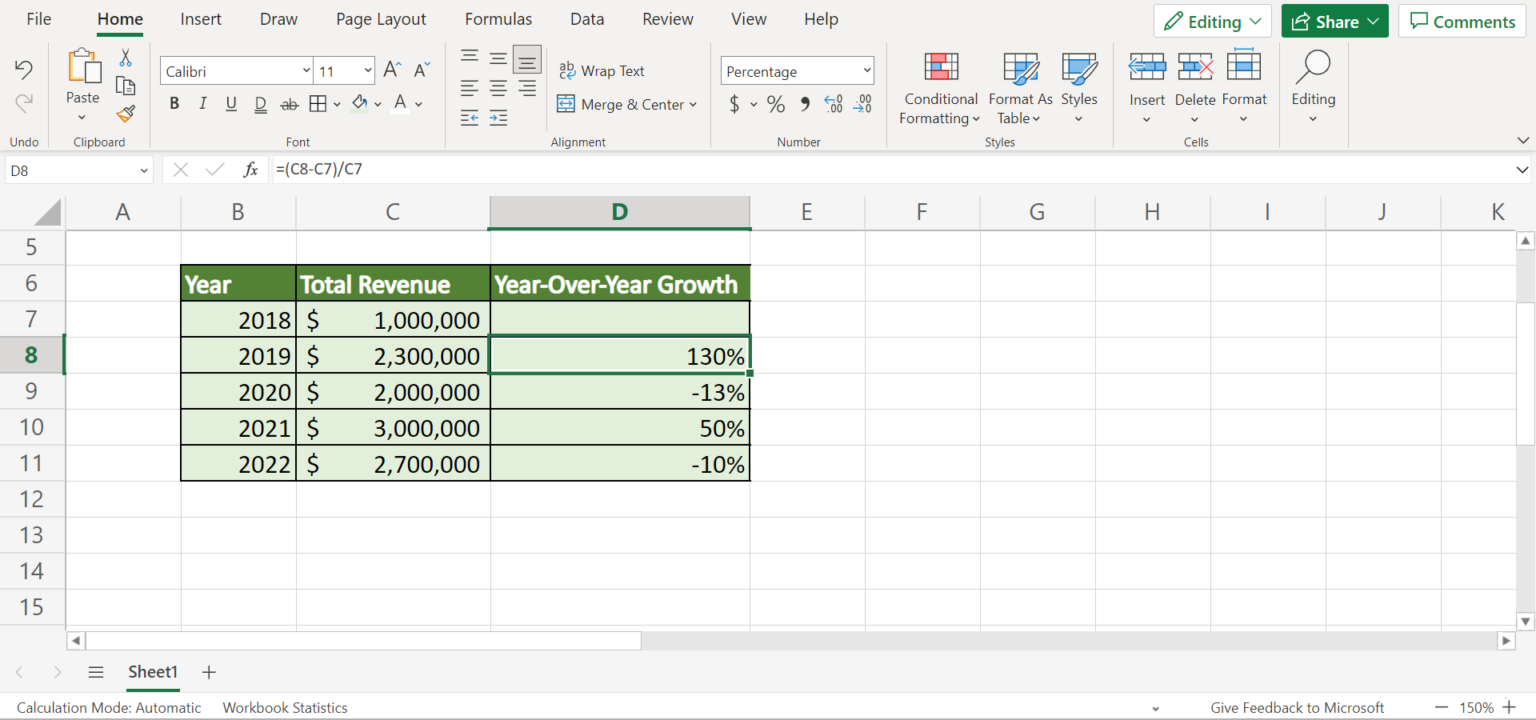
Task: Expand the Editing mode dropdown
Action: tap(1256, 21)
